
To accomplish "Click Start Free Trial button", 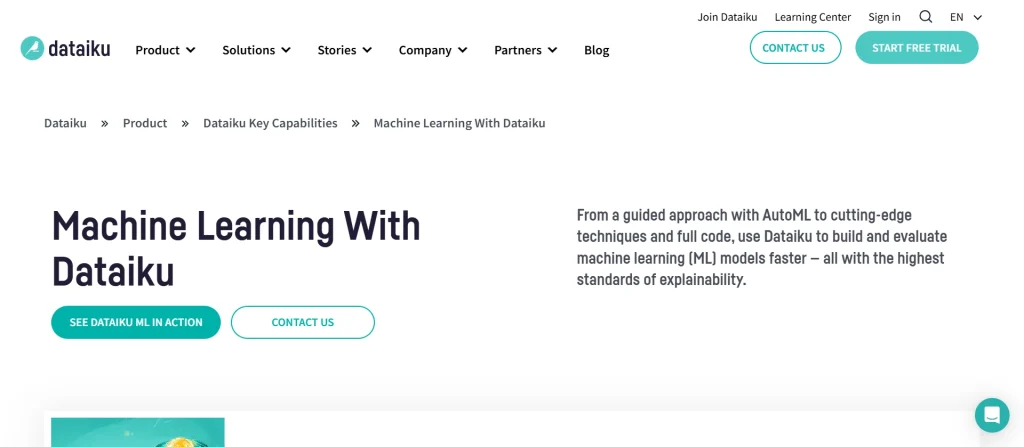I will coord(916,48).
